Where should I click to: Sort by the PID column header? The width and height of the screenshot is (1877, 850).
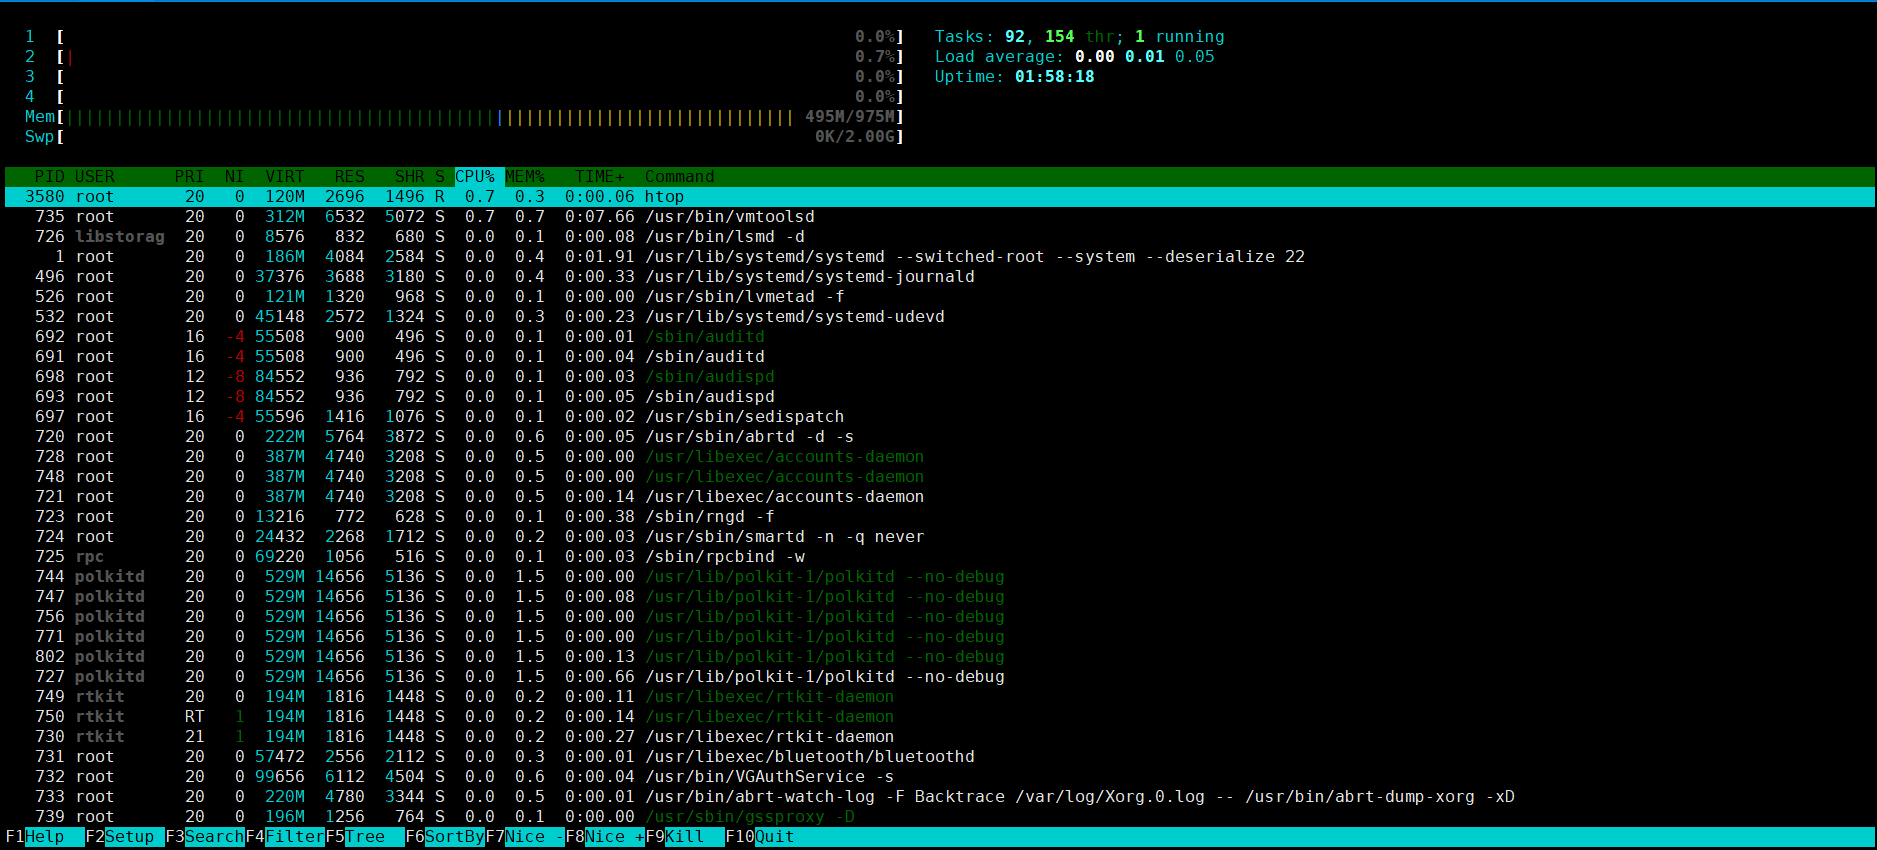coord(49,177)
